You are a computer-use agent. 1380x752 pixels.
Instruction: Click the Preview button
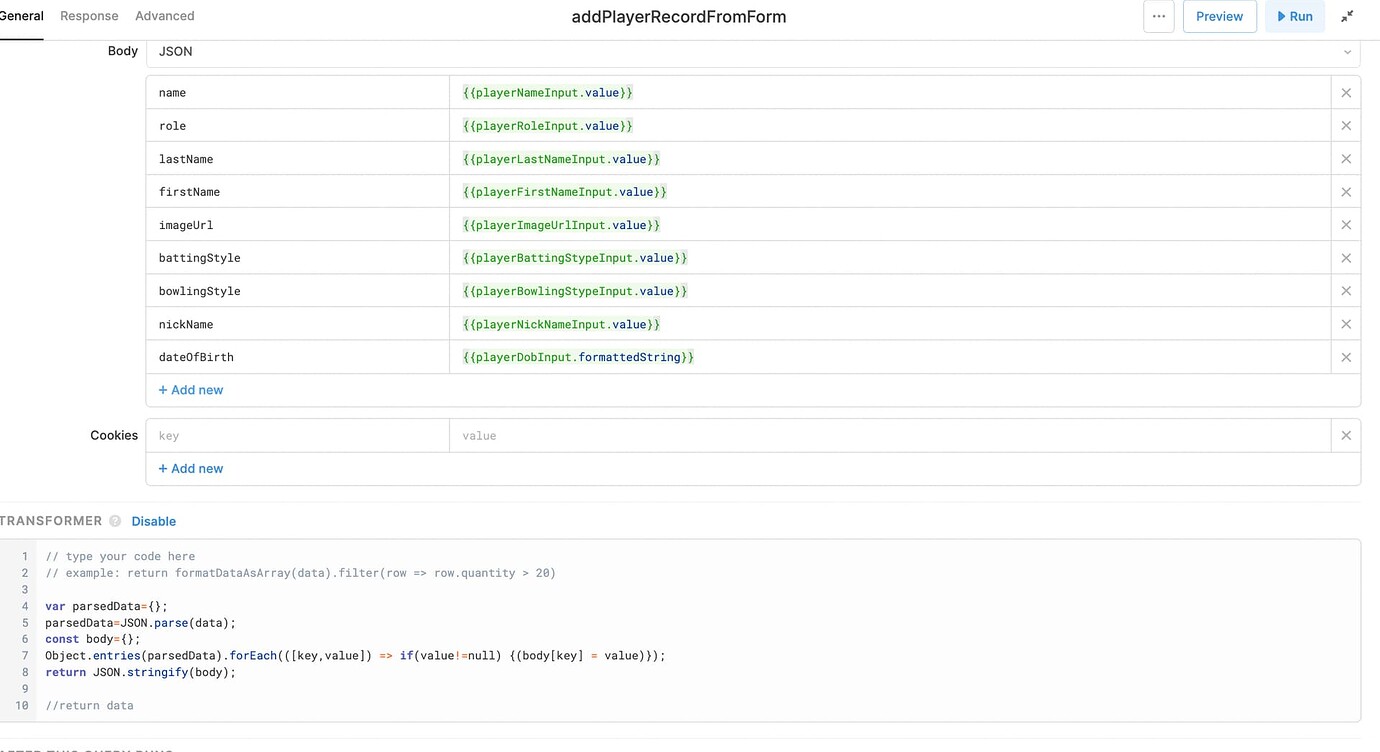click(x=1219, y=16)
